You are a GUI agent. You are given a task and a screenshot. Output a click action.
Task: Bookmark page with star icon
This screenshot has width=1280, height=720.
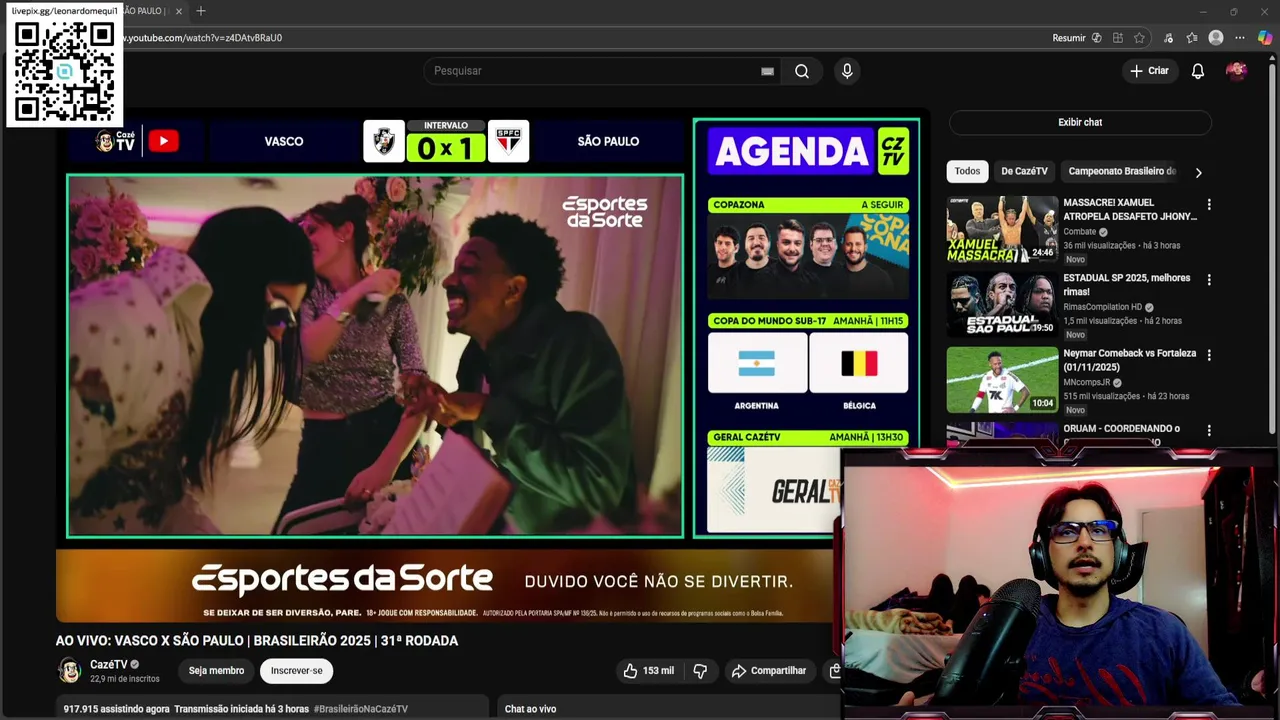pos(1139,38)
